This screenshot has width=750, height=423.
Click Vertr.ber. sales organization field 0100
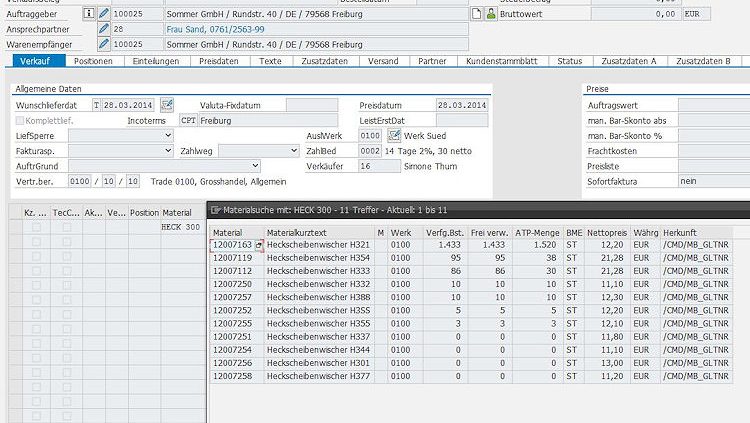pyautogui.click(x=79, y=181)
